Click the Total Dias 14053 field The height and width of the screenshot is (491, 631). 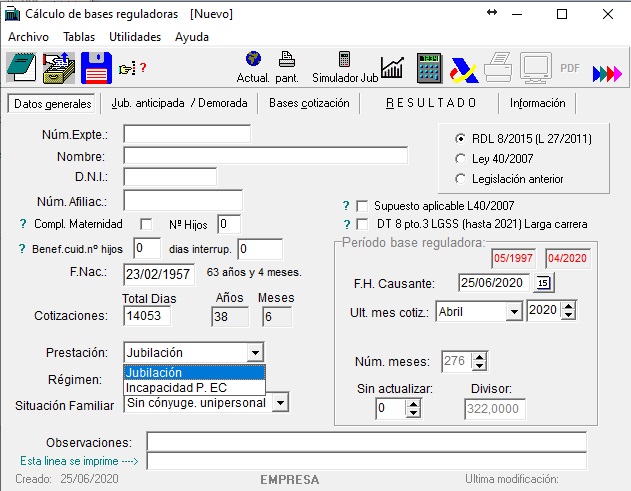[147, 316]
